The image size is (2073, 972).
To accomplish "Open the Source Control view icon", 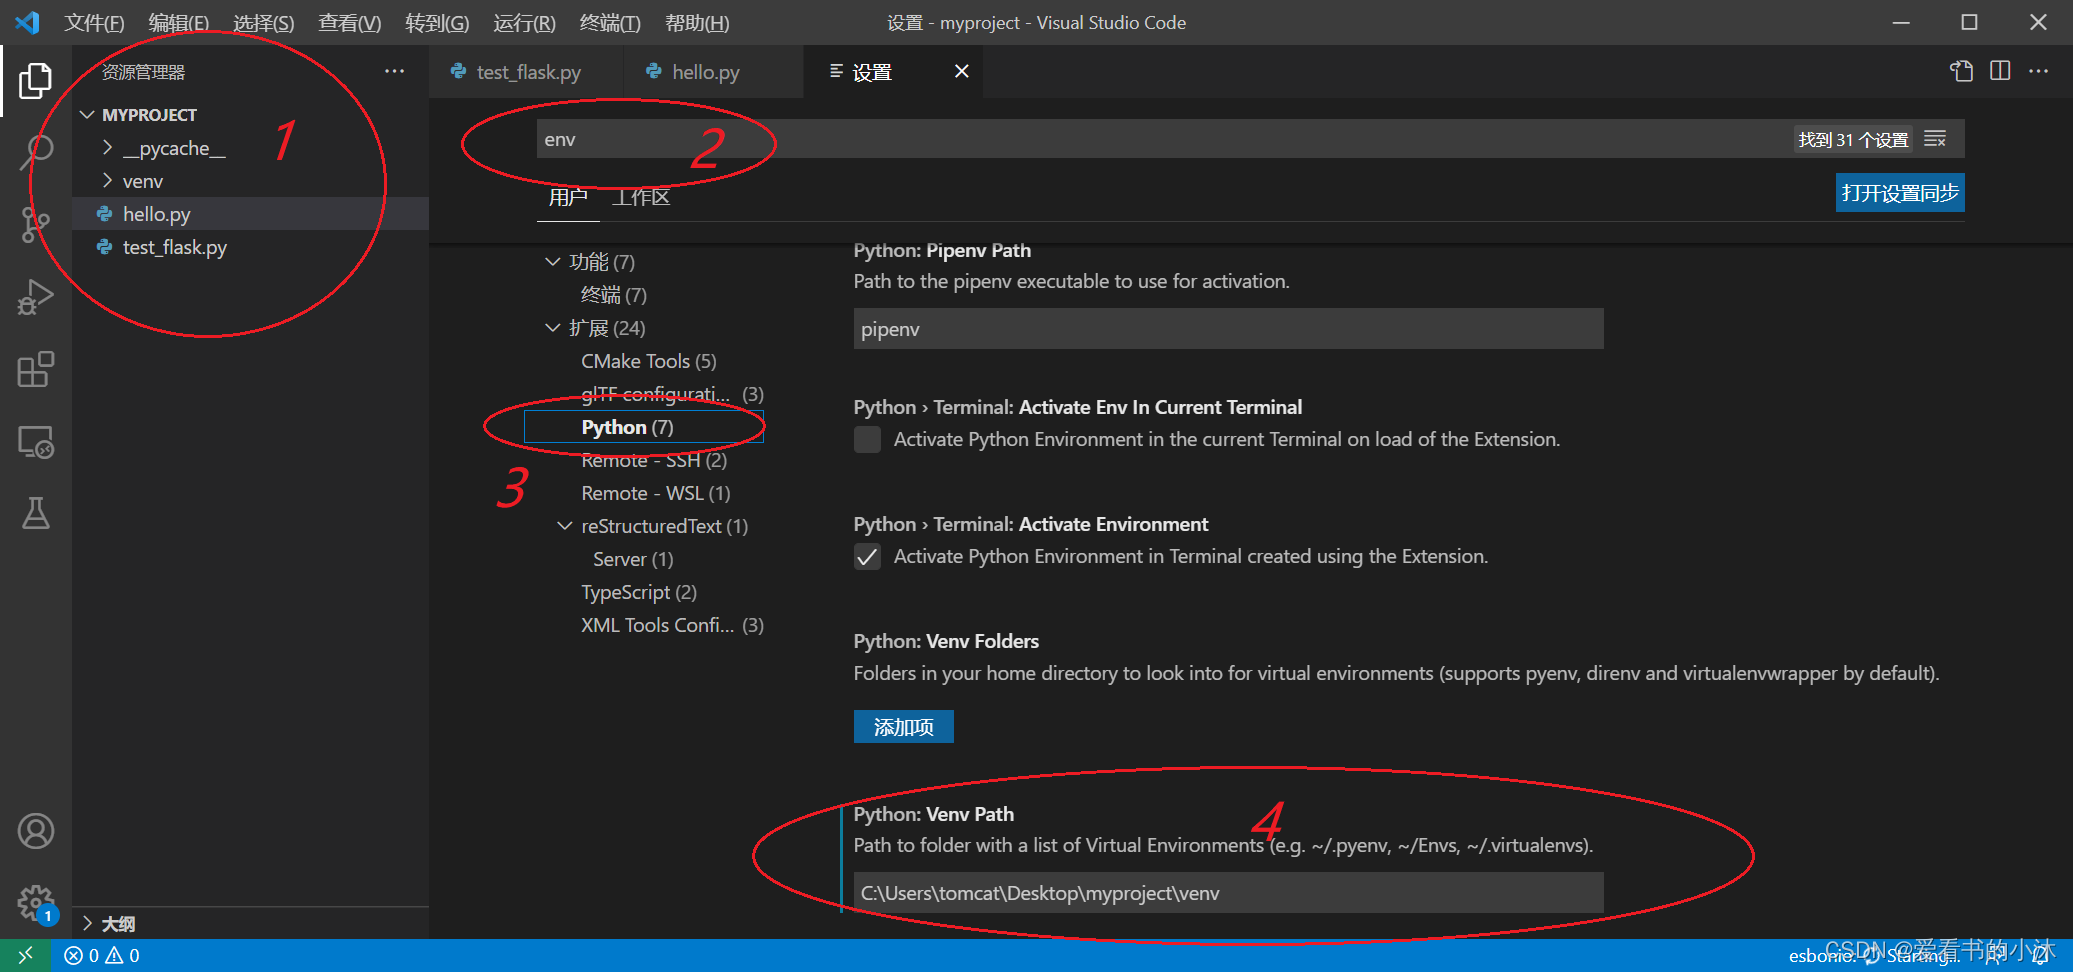I will [36, 224].
